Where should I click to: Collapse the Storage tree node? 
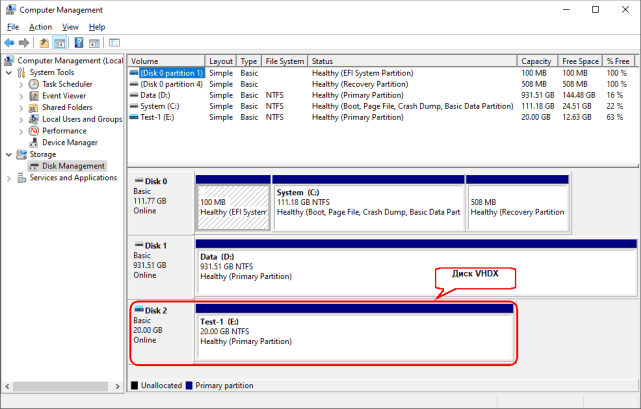coord(9,155)
